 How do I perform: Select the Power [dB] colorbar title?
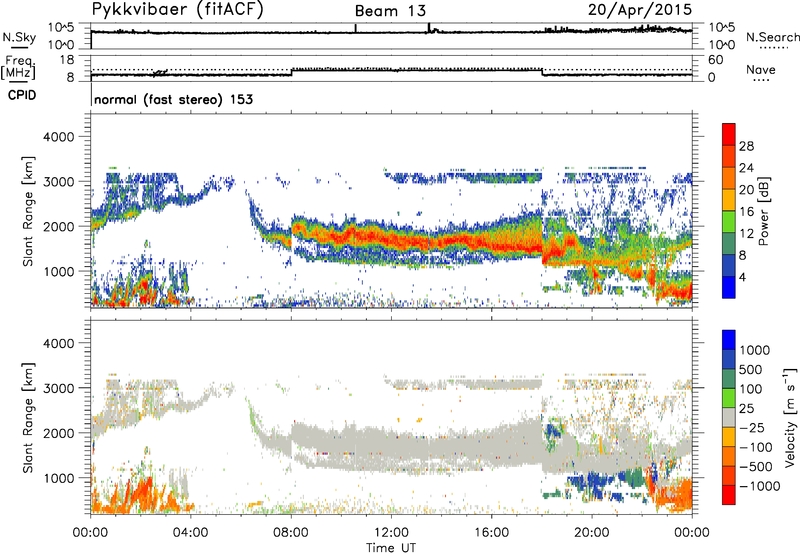[x=763, y=211]
